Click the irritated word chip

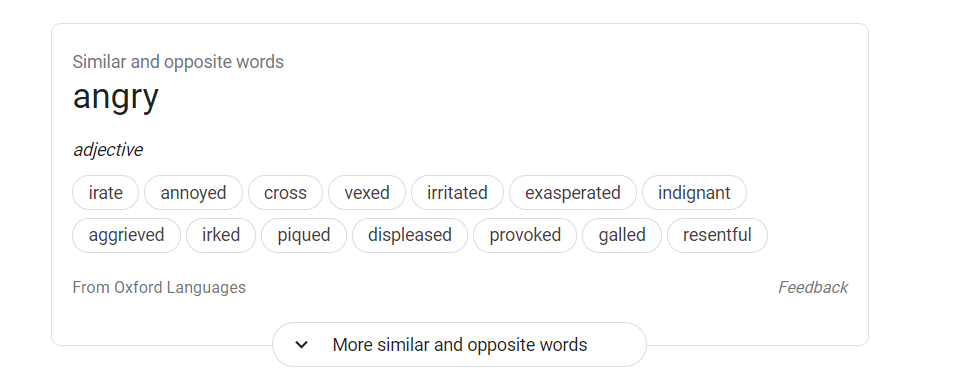coord(458,192)
